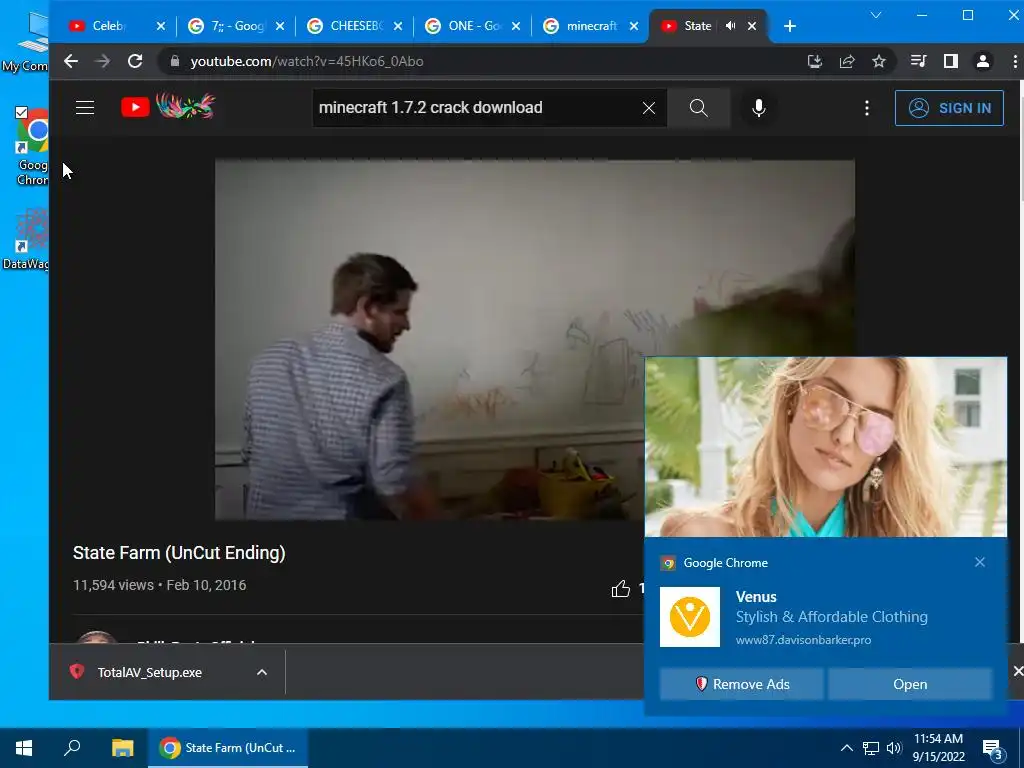This screenshot has height=768, width=1024.
Task: Click the Venus logo in notification
Action: (x=690, y=616)
